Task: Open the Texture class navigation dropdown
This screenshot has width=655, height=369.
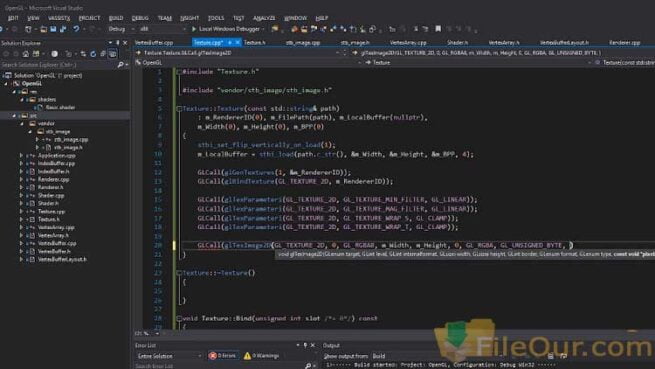Action: click(x=479, y=62)
